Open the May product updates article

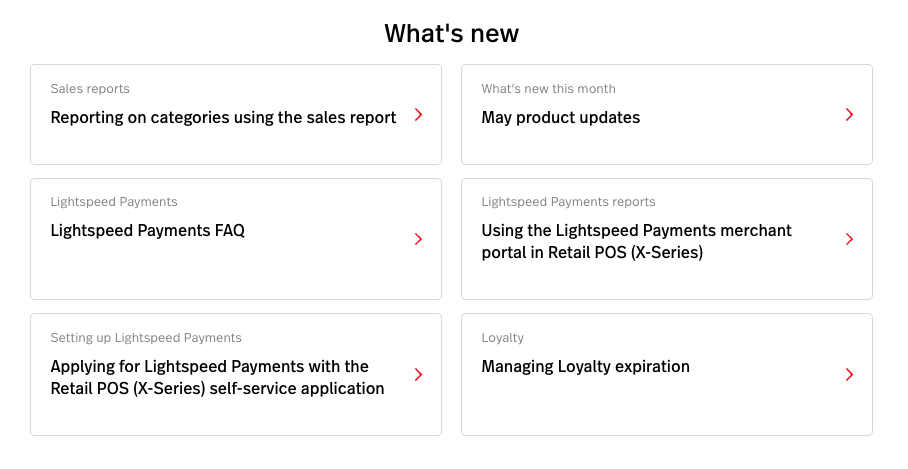(560, 118)
